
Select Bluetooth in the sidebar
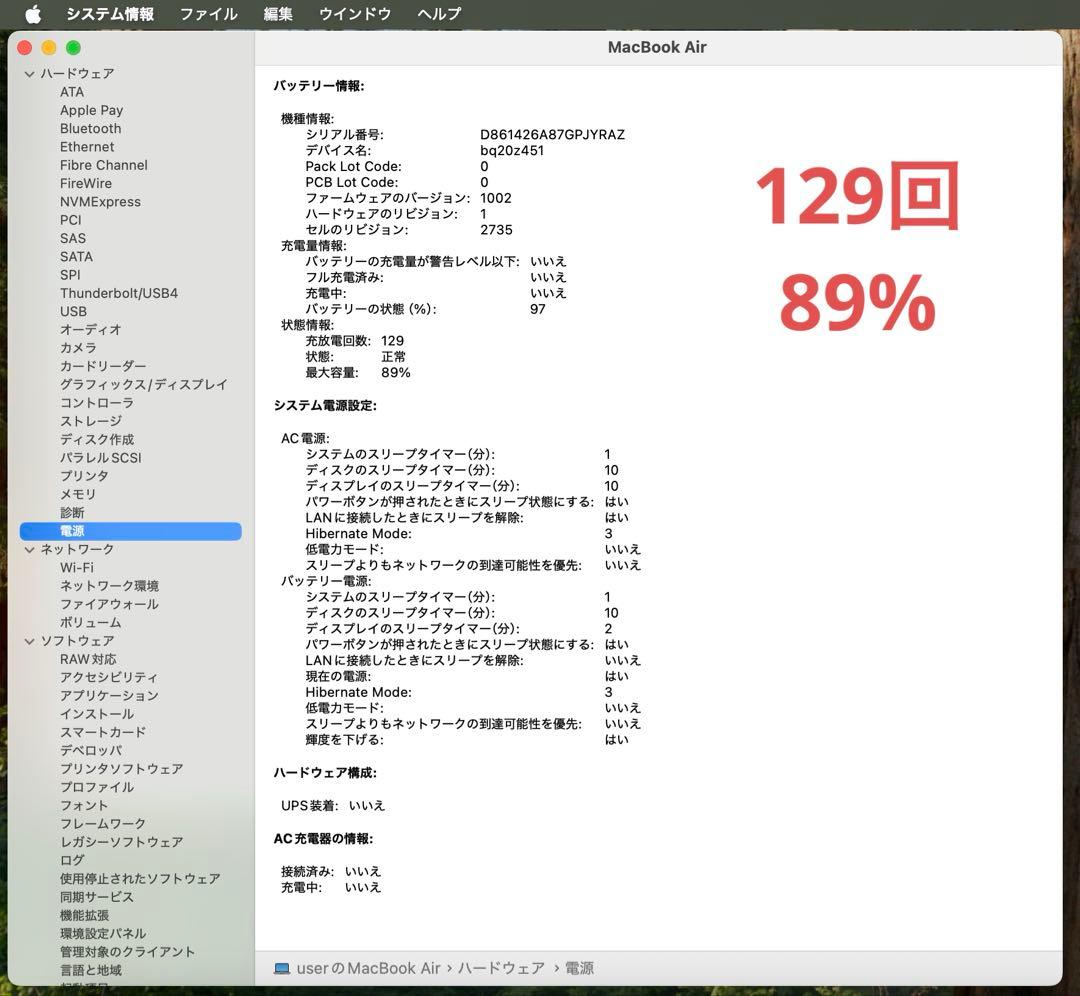(90, 128)
